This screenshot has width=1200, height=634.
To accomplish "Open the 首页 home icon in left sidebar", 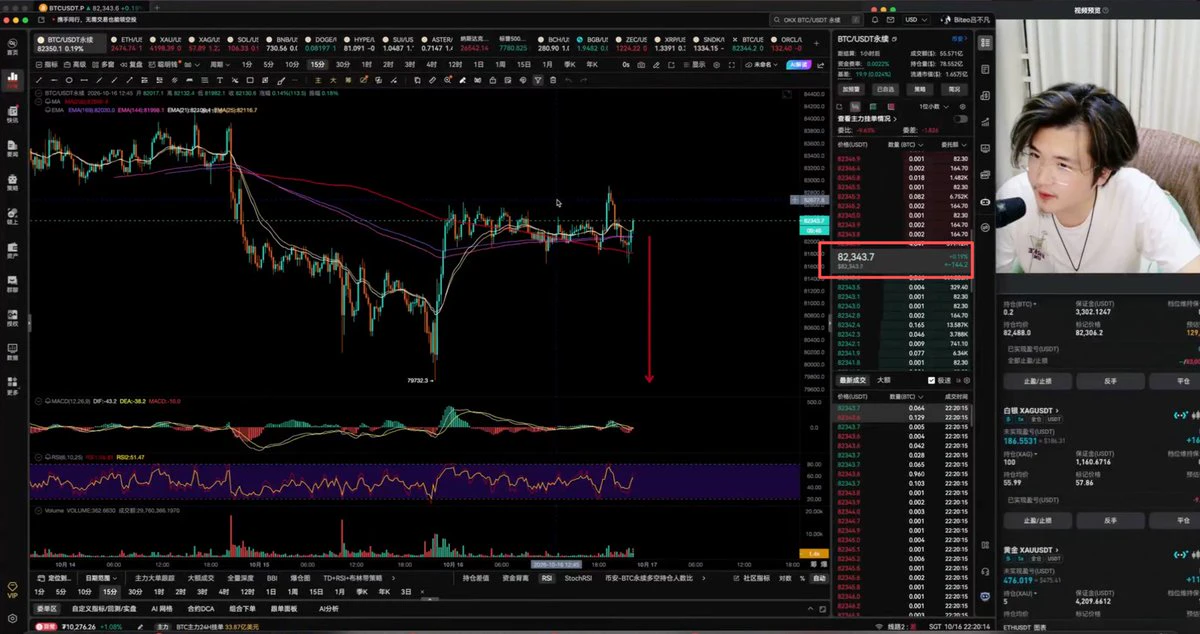I will (x=13, y=48).
